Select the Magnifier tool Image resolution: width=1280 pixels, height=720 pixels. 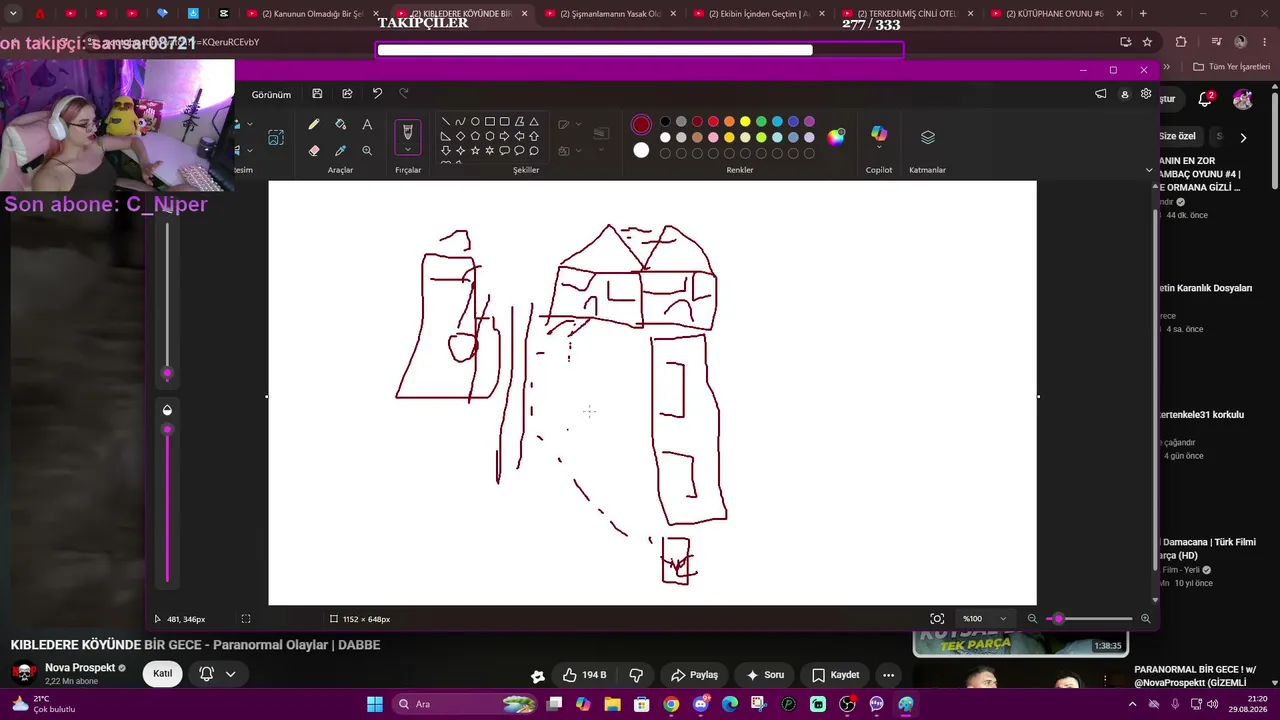367,151
